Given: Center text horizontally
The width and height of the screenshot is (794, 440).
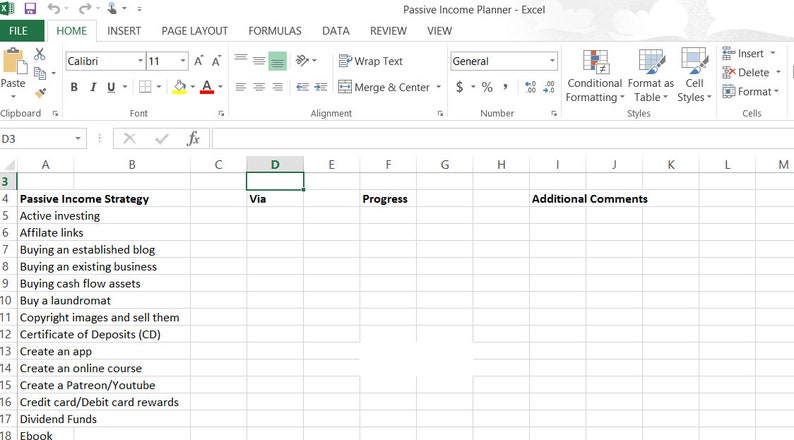Looking at the screenshot, I should coord(259,87).
